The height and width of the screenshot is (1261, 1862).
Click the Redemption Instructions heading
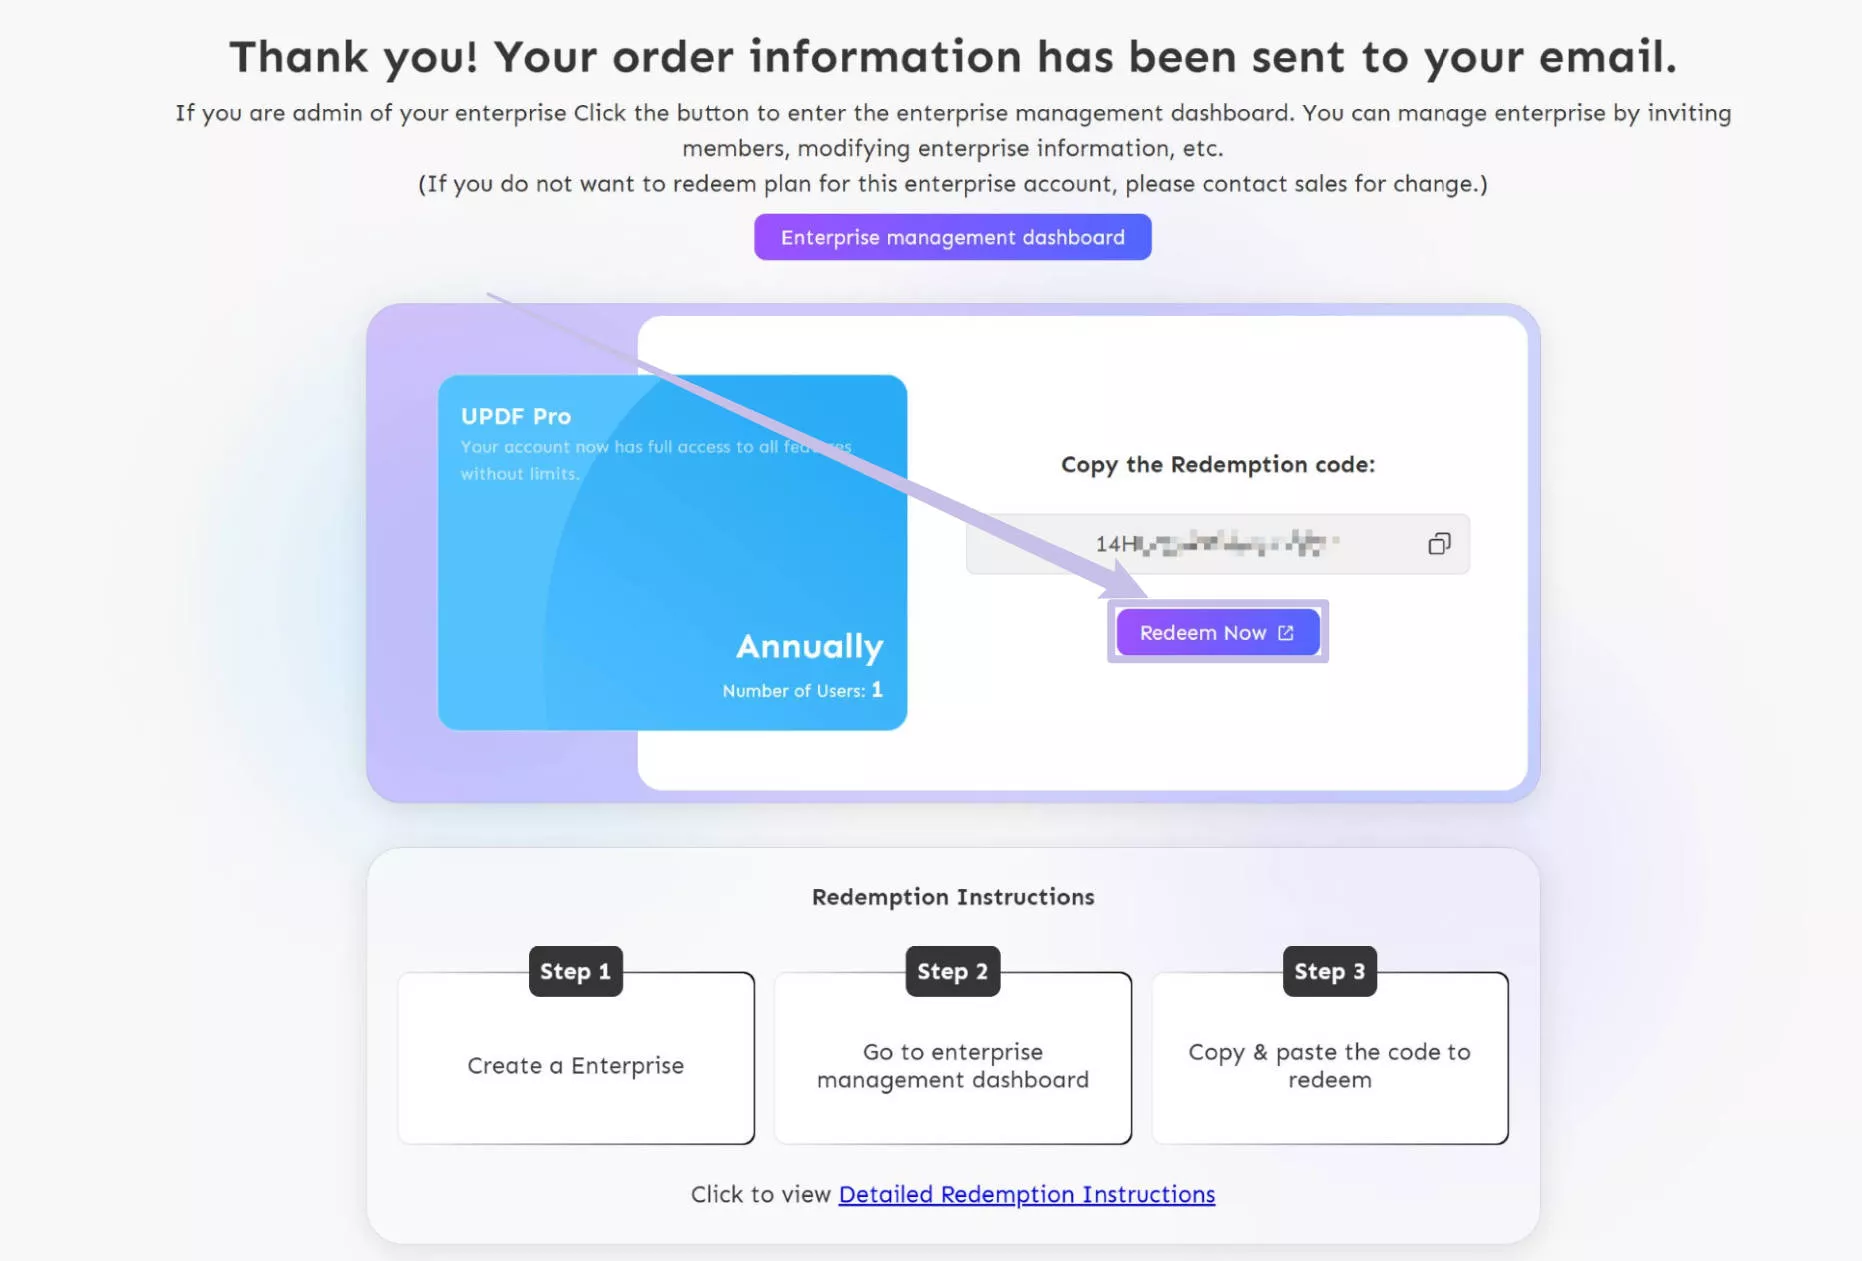(x=953, y=897)
